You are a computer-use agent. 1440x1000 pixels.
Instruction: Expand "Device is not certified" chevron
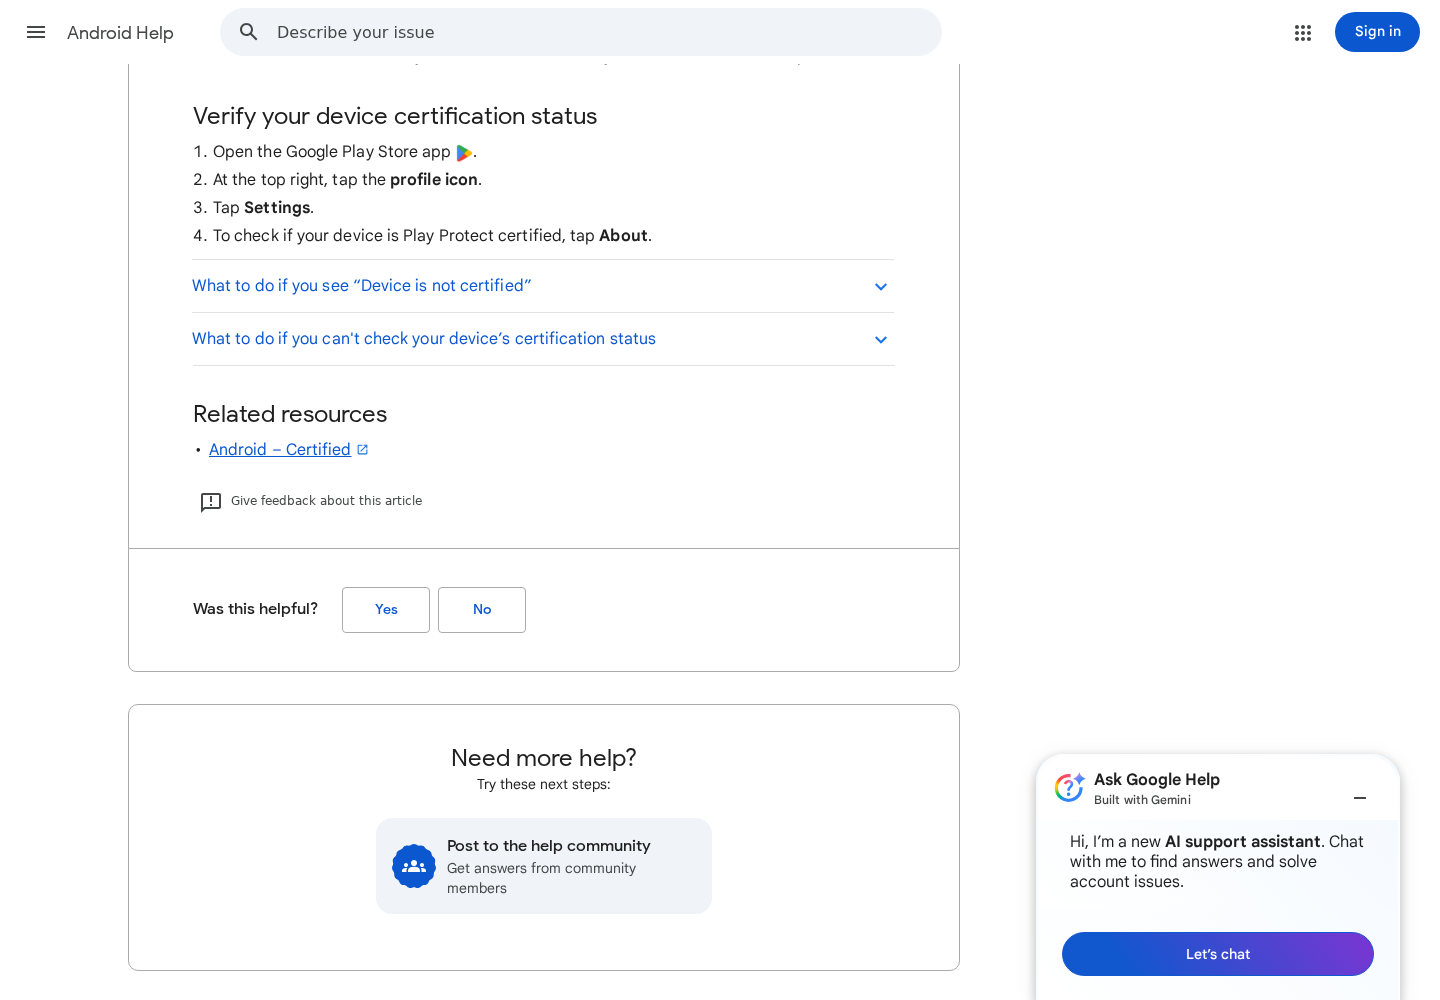click(881, 287)
